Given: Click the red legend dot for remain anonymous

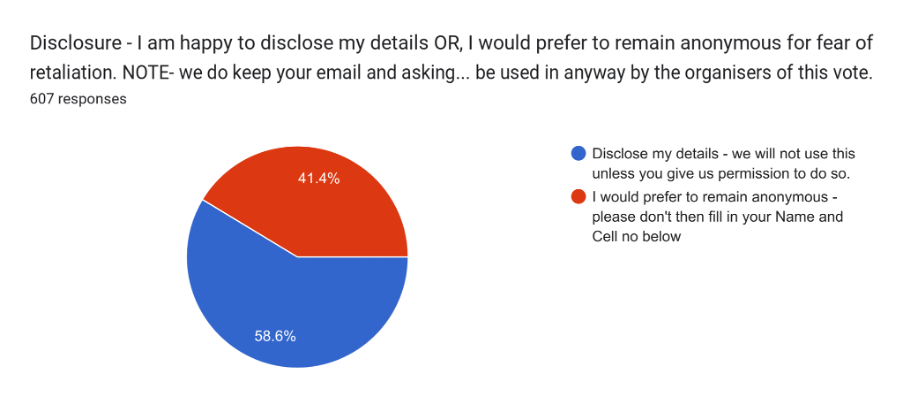Looking at the screenshot, I should tap(578, 197).
